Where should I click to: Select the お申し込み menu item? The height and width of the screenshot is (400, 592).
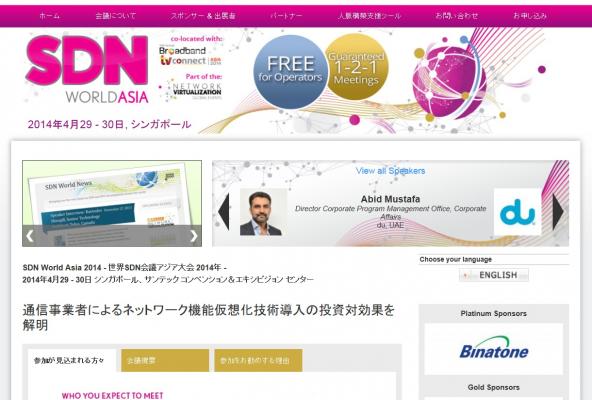[x=530, y=16]
